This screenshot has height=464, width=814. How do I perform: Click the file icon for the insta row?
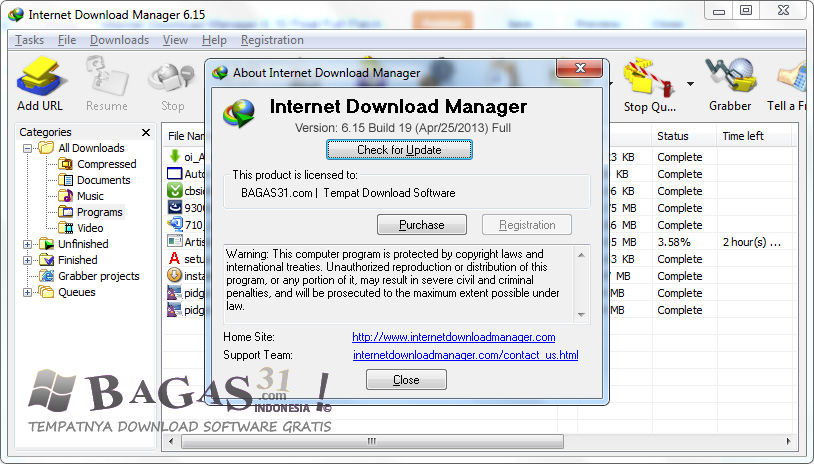tap(174, 275)
